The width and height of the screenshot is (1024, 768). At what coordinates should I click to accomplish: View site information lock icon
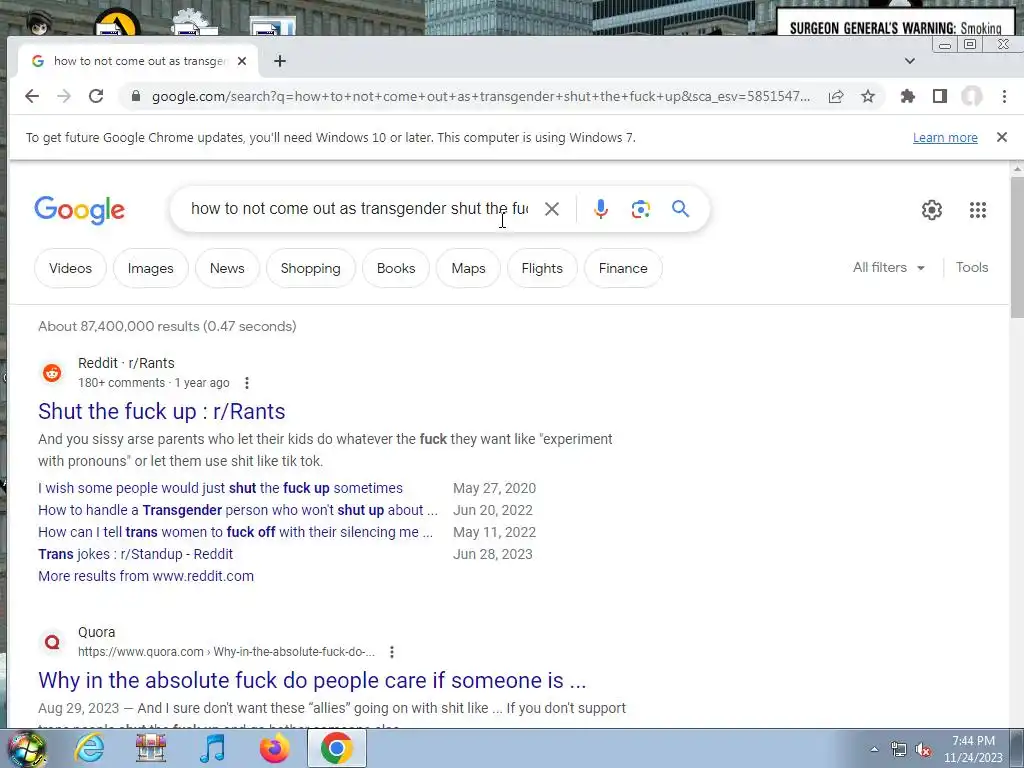(136, 96)
